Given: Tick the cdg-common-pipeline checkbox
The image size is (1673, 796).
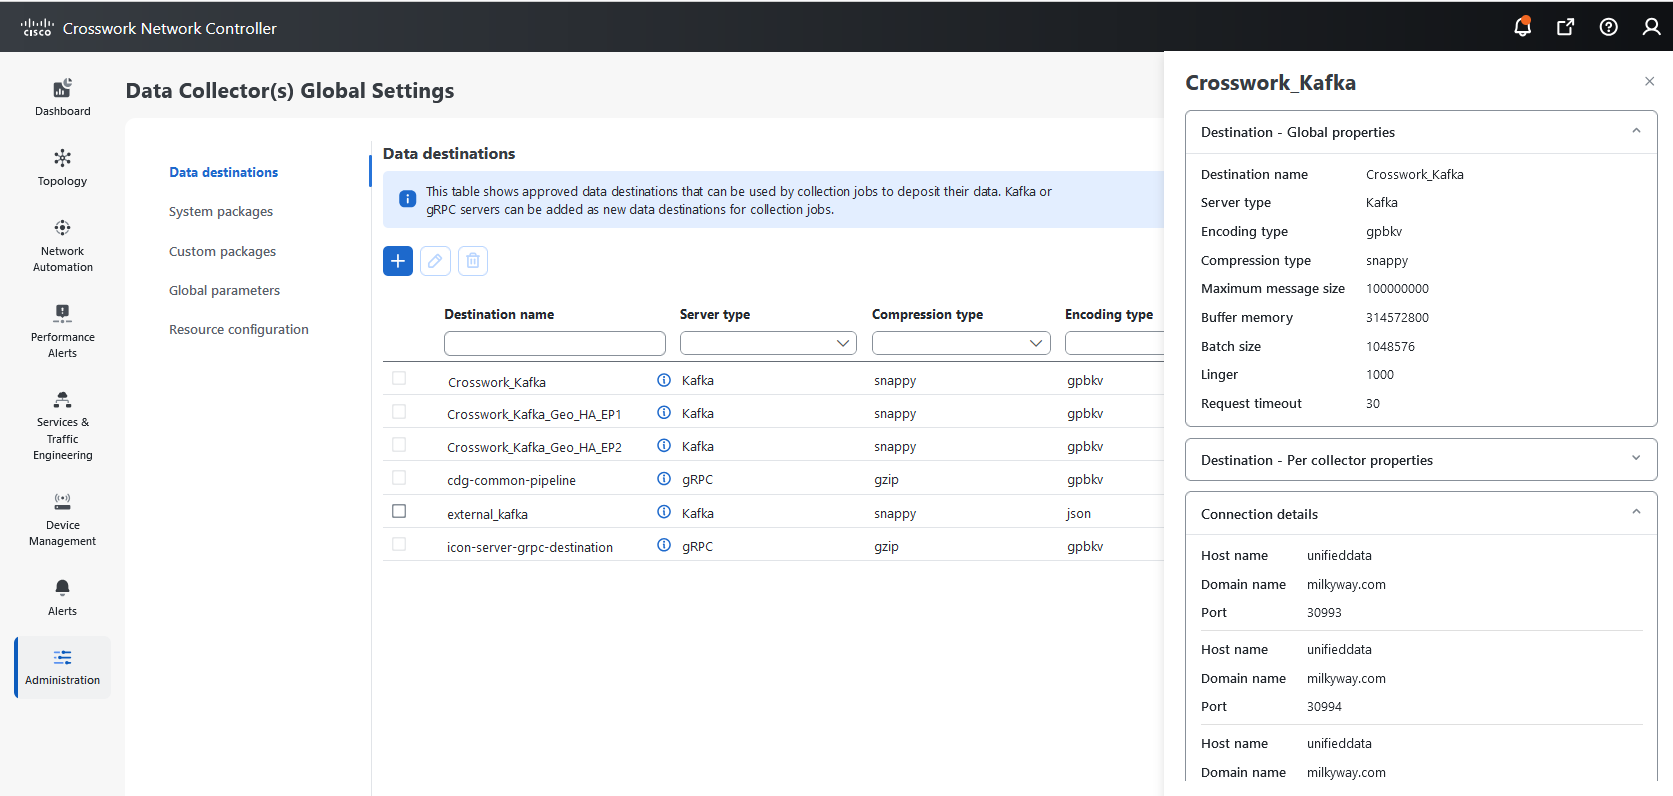Looking at the screenshot, I should click(x=399, y=478).
